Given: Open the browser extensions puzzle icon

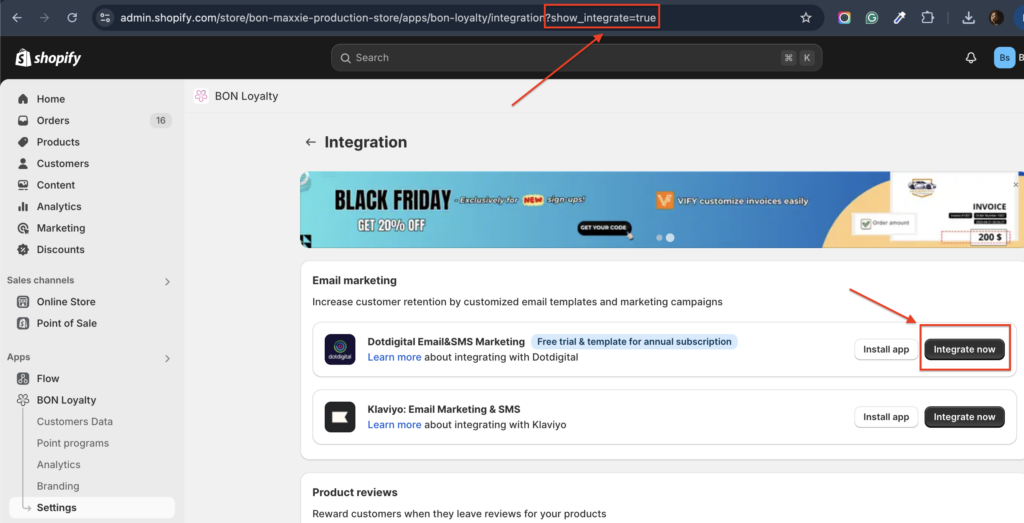Looking at the screenshot, I should click(927, 18).
